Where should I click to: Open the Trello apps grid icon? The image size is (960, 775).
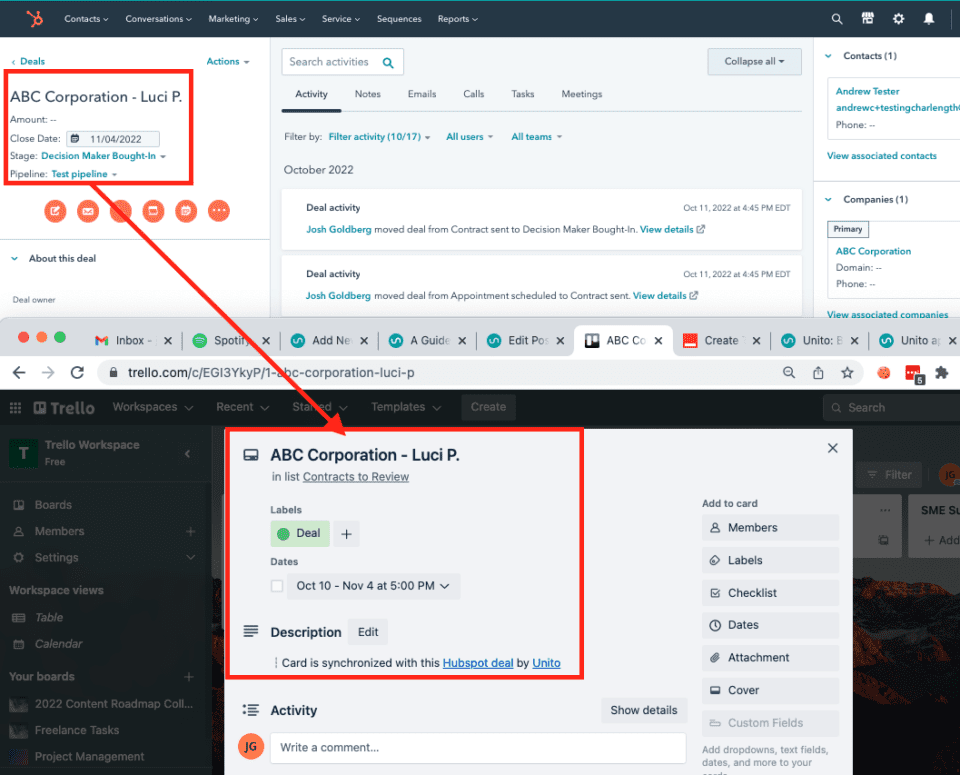point(15,407)
